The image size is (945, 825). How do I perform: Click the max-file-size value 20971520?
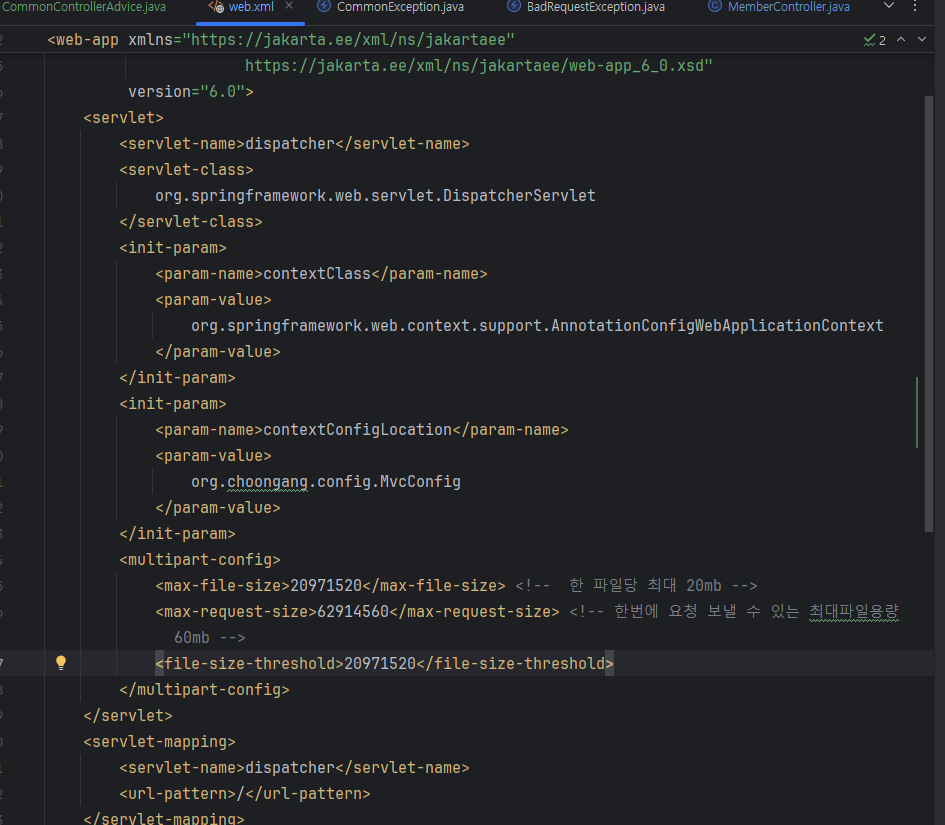click(x=326, y=586)
